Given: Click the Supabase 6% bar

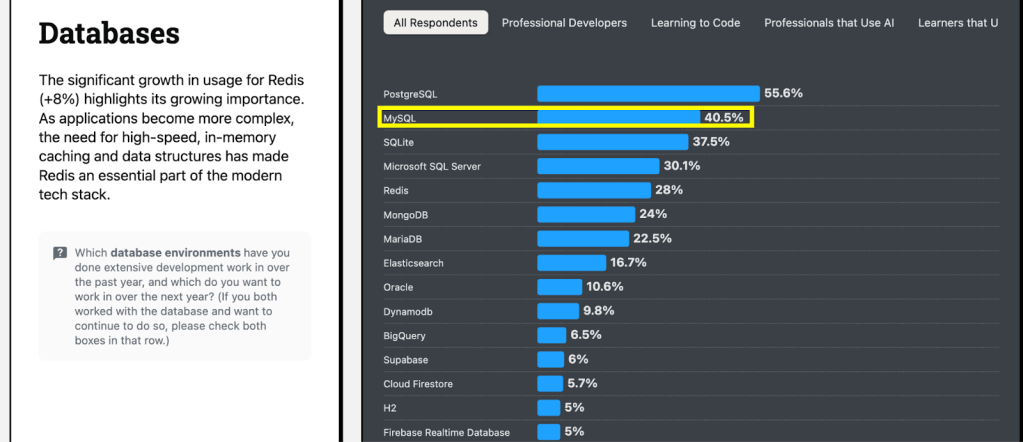Looking at the screenshot, I should tap(551, 359).
